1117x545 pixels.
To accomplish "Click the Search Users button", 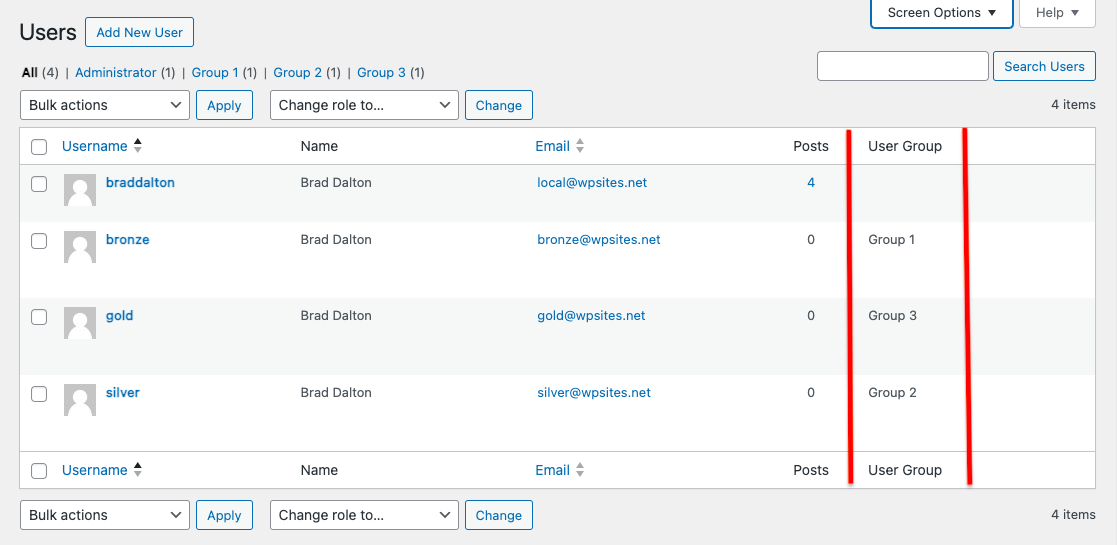I will coord(1044,66).
